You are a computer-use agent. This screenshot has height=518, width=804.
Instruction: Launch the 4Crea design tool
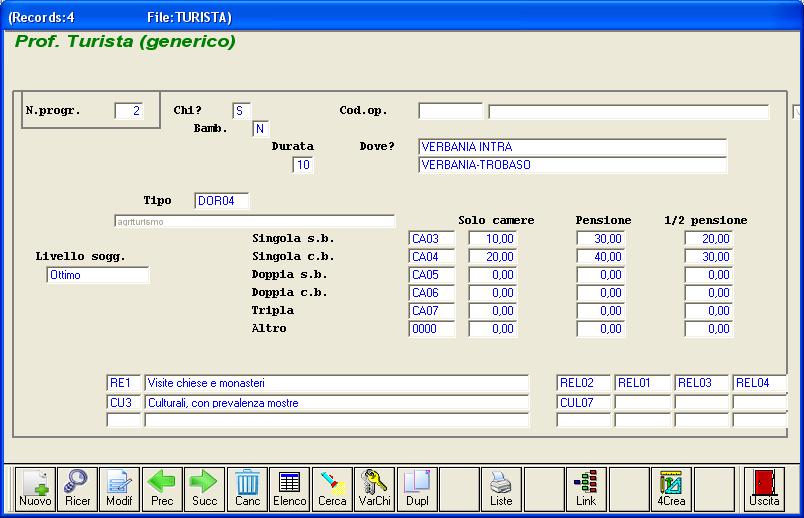671,489
